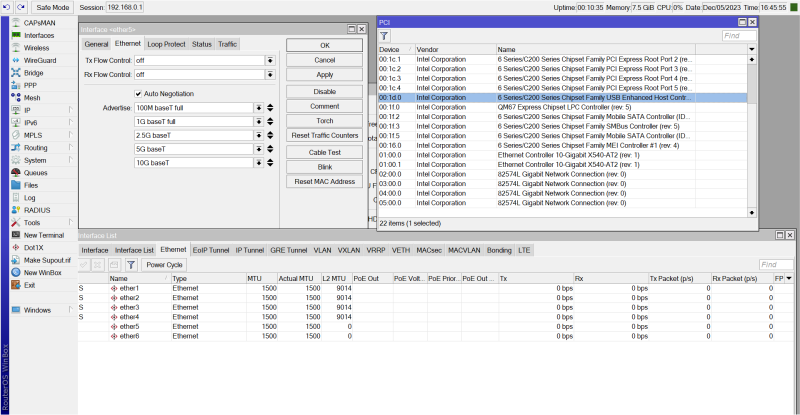This screenshot has height=415, width=800.
Task: Launch a New Terminal
Action: click(x=43, y=235)
